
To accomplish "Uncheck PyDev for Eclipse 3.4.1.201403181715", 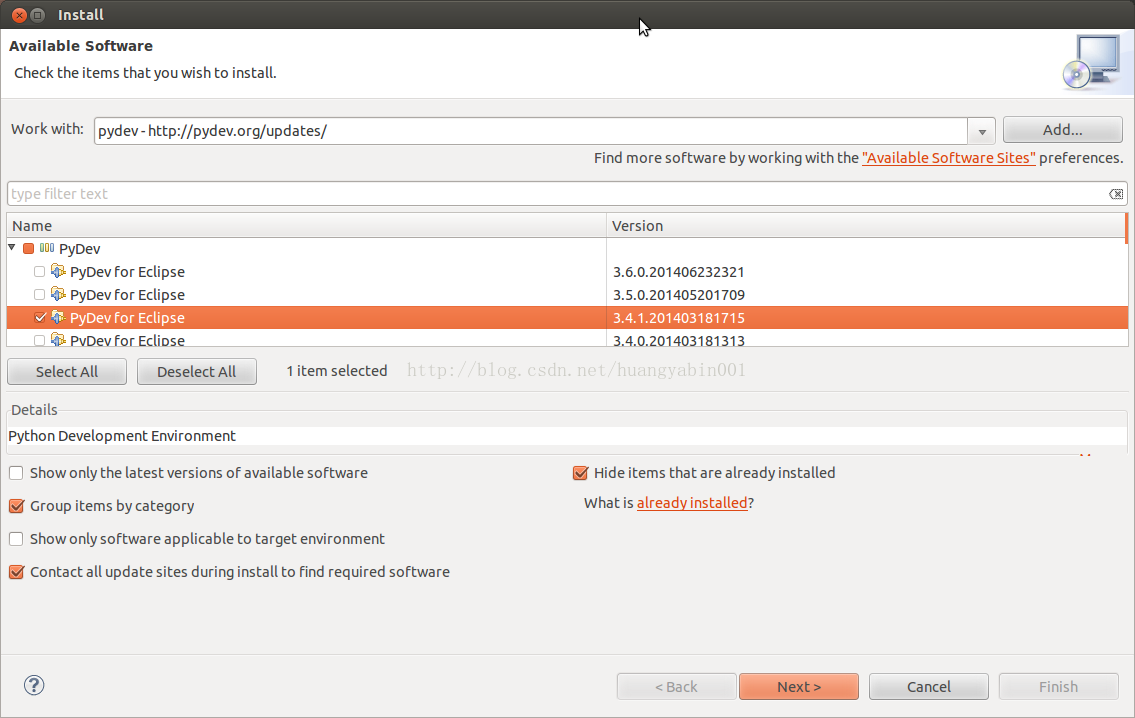I will [x=40, y=318].
